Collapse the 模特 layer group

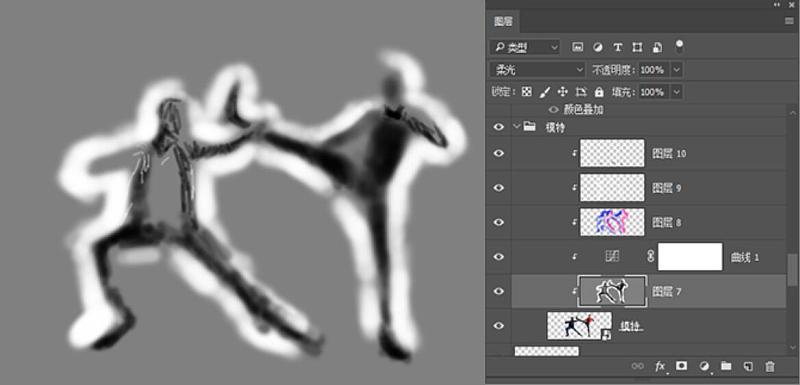pos(517,127)
